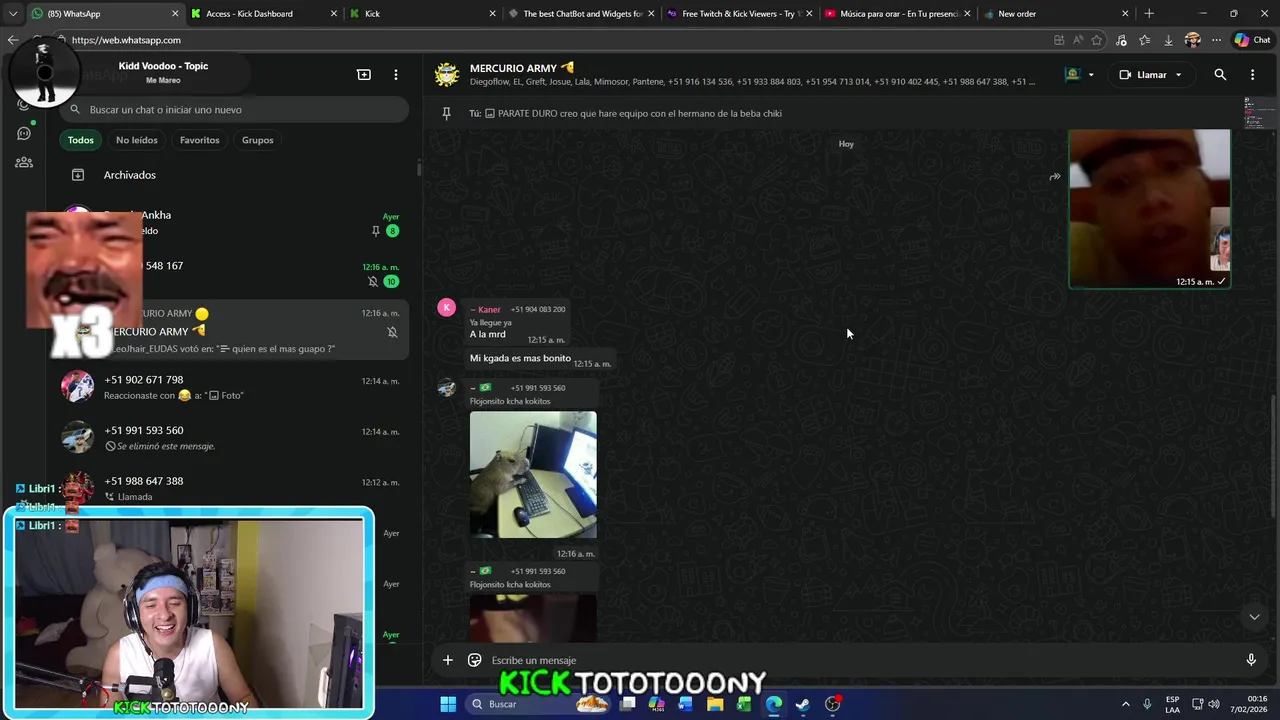The width and height of the screenshot is (1280, 720).
Task: Open the Windows Start button
Action: [x=448, y=704]
